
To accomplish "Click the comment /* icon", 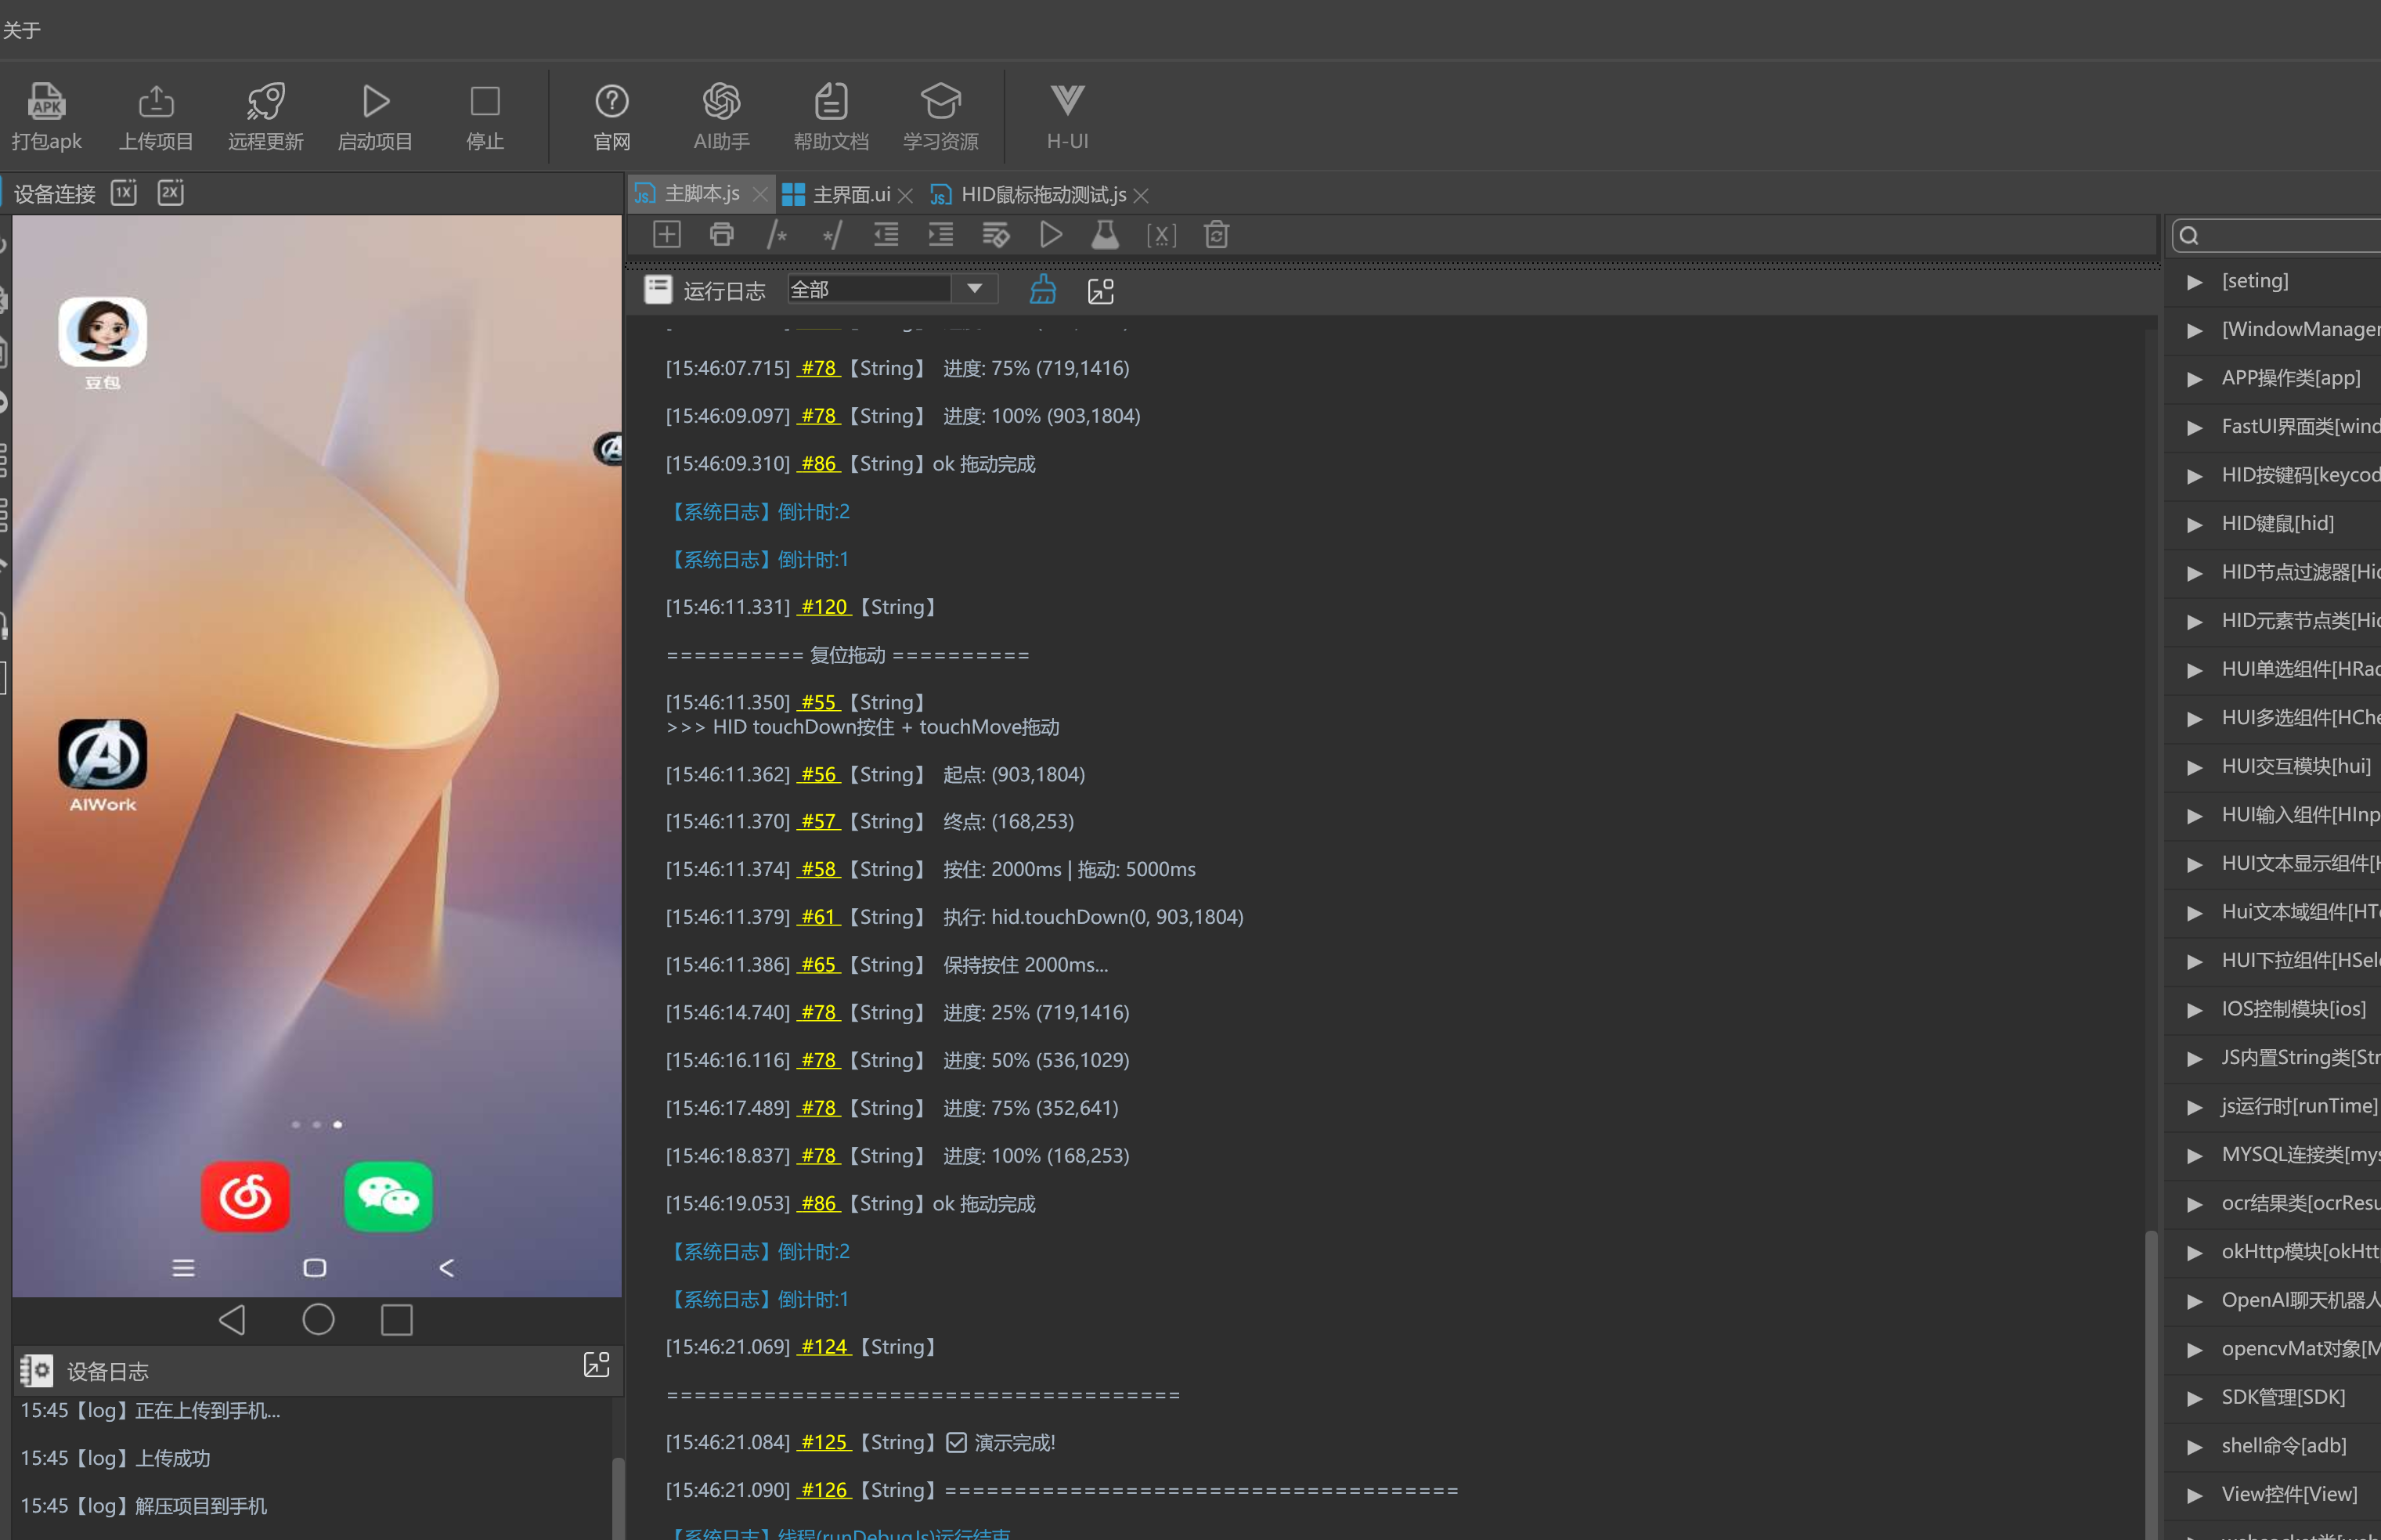I will coord(776,235).
